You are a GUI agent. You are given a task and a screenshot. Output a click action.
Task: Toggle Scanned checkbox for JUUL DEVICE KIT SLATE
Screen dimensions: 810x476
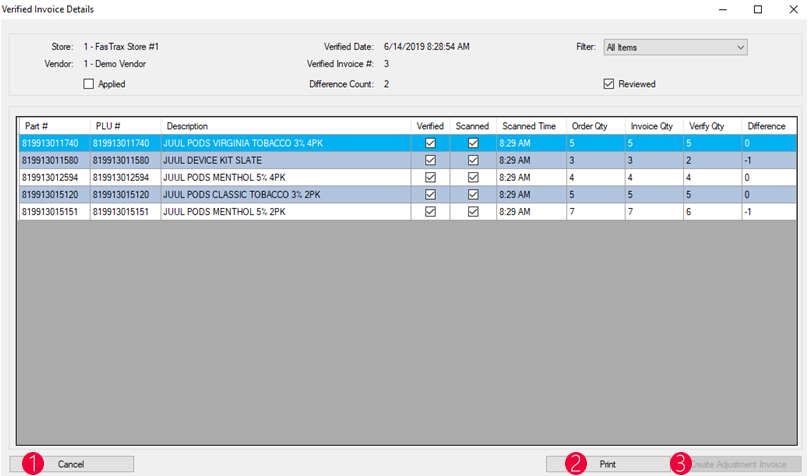473,160
